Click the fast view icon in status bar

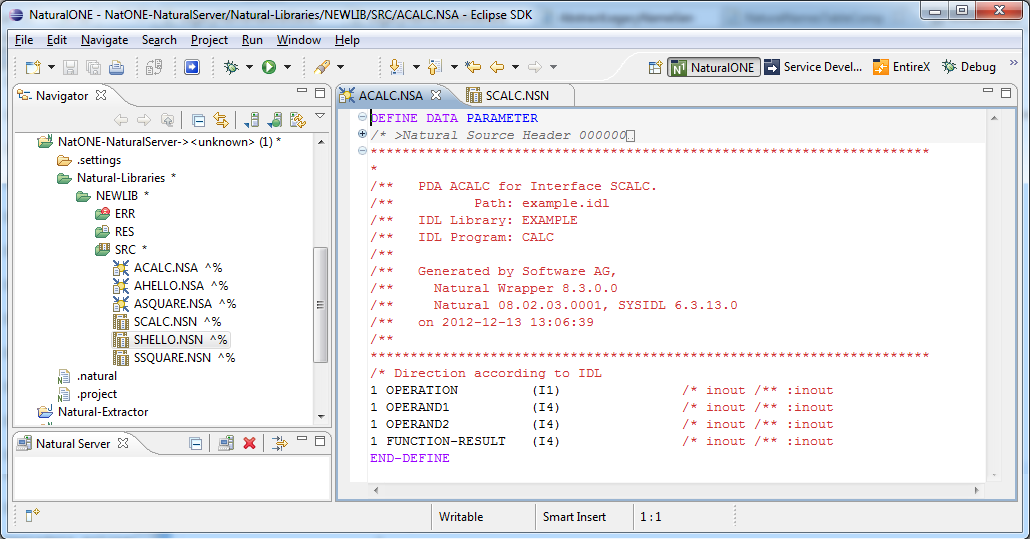click(32, 515)
